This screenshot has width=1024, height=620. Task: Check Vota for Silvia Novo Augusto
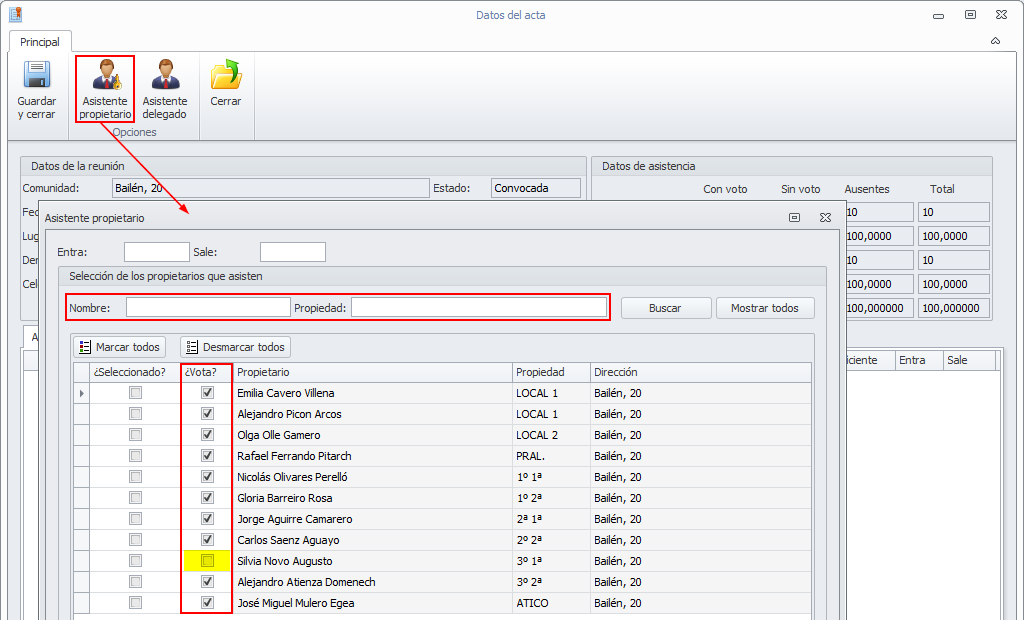[x=207, y=561]
